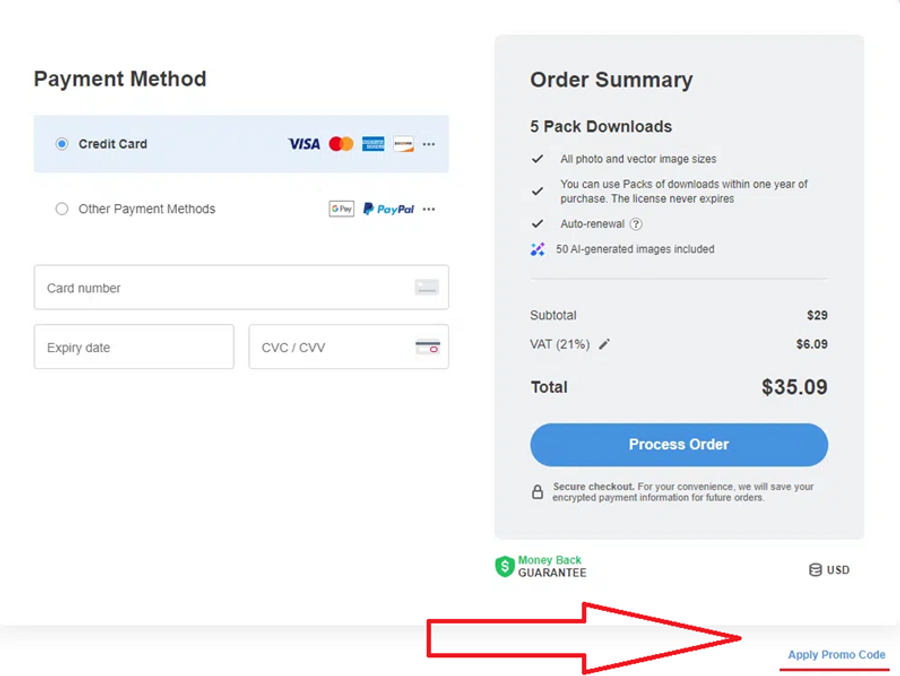Expand more credit card types ellipsis

(x=429, y=144)
